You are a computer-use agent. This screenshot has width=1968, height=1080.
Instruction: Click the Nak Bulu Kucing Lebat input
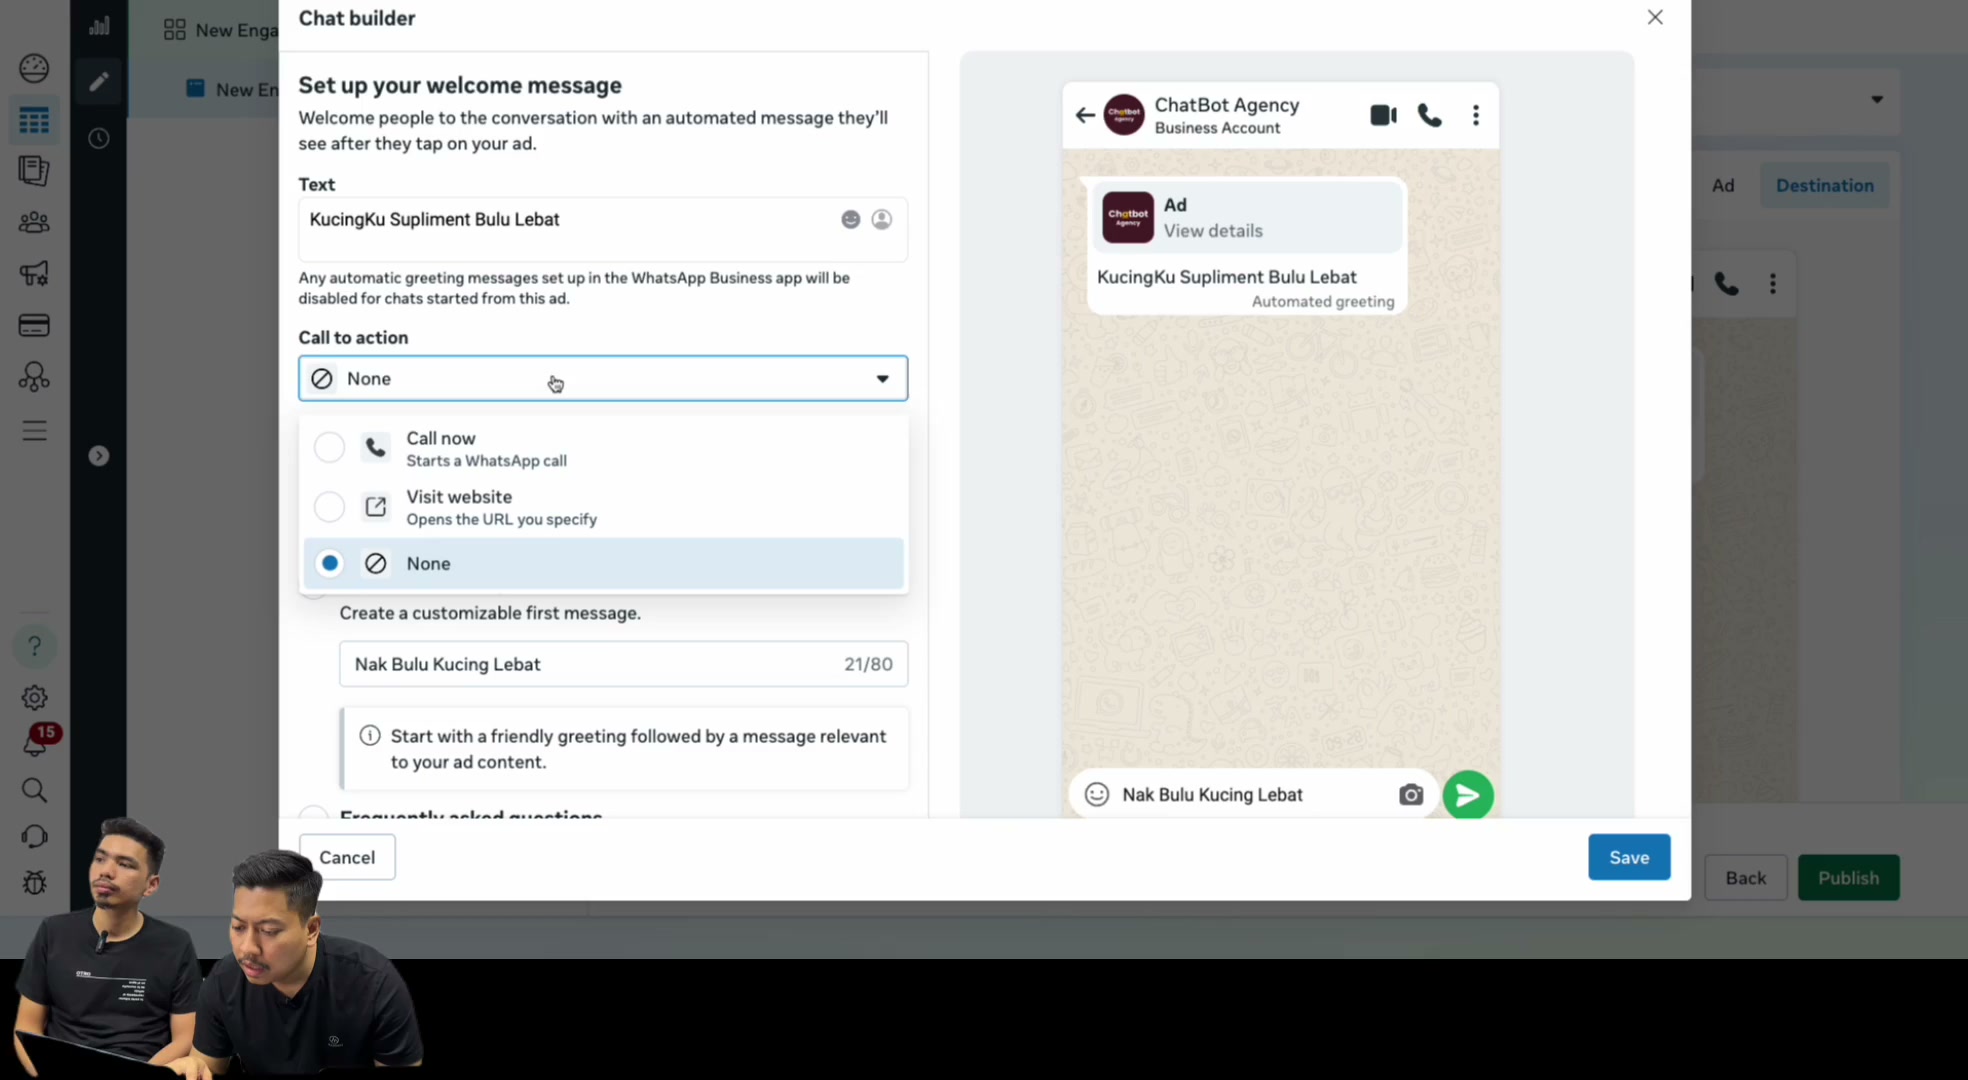coord(623,664)
